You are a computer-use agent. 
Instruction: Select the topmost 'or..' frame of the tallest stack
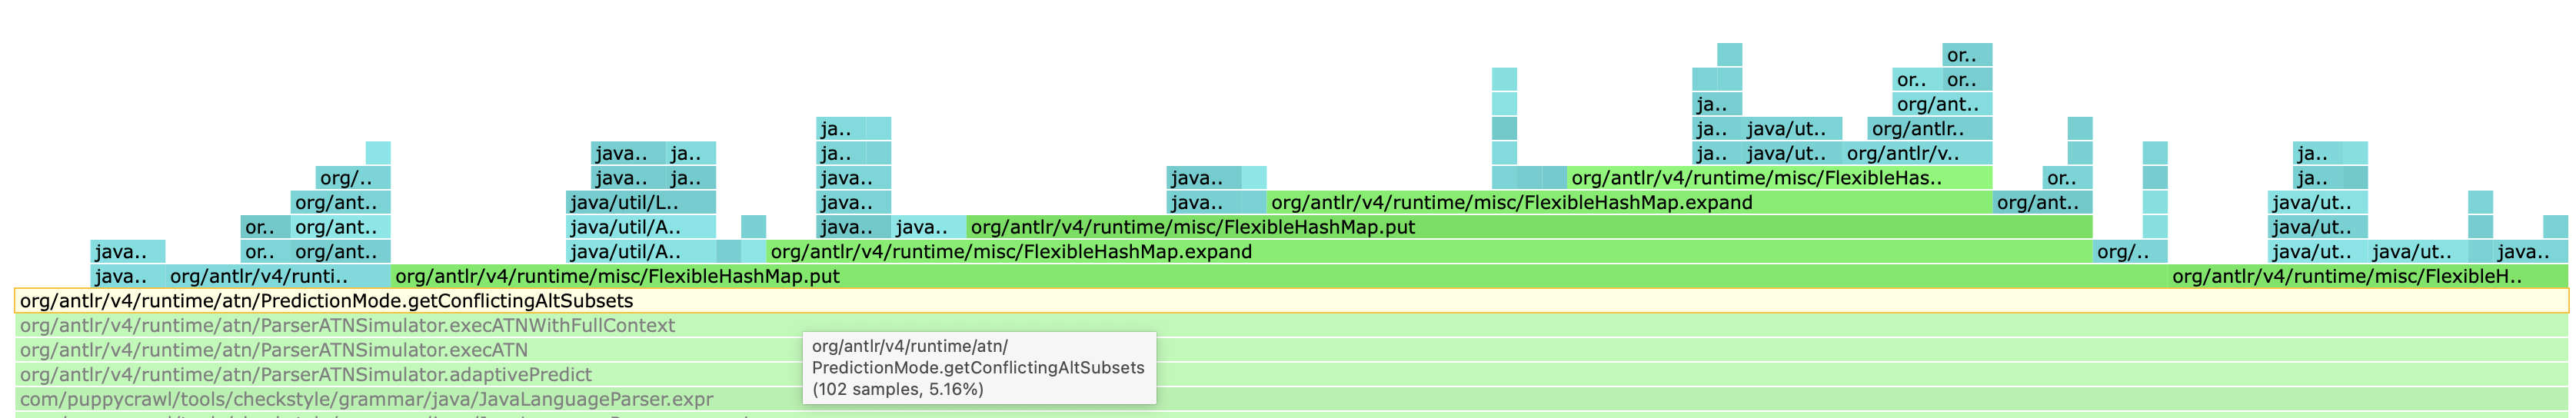click(1966, 55)
